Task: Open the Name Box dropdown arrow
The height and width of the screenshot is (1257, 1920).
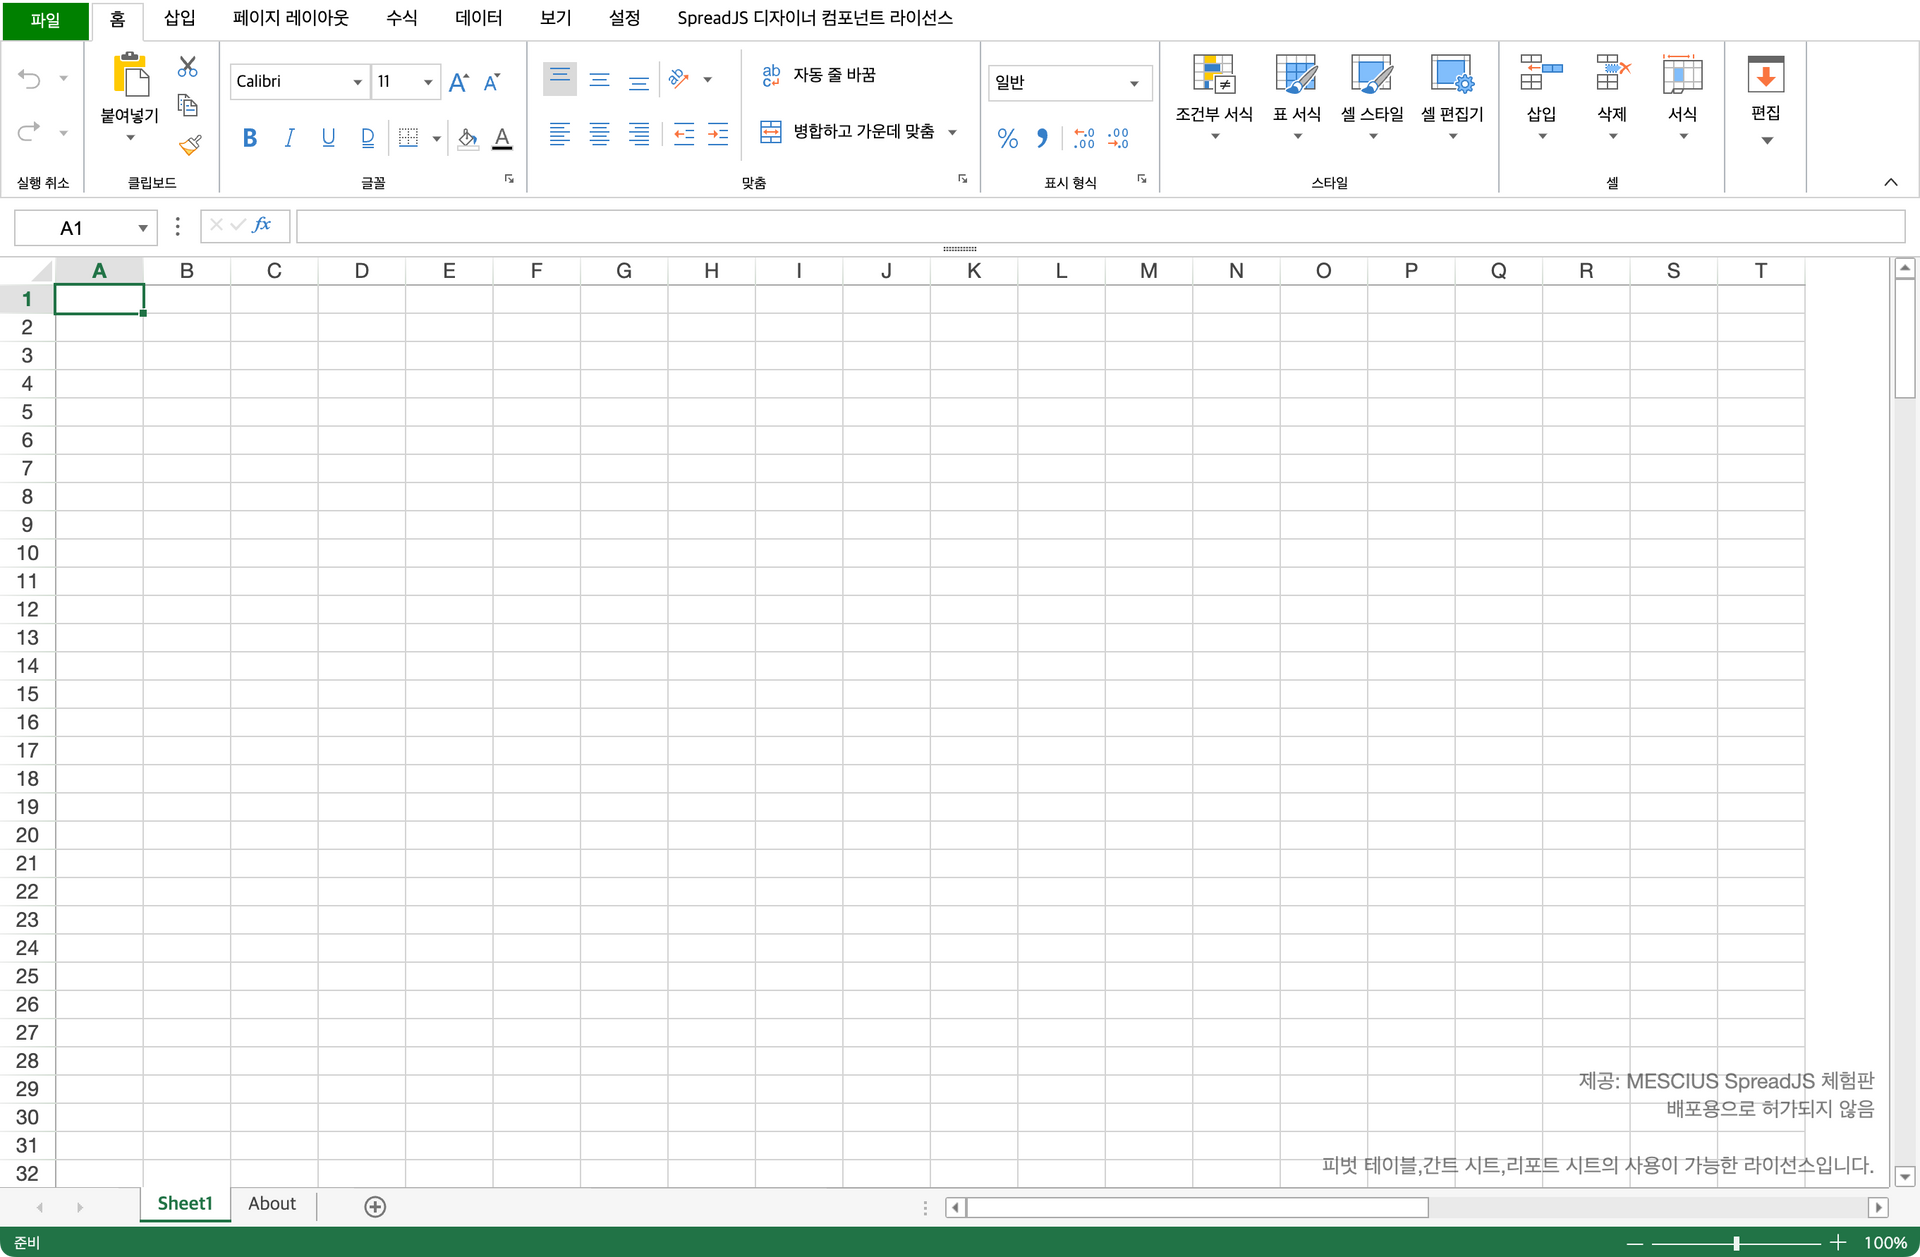Action: 143,228
